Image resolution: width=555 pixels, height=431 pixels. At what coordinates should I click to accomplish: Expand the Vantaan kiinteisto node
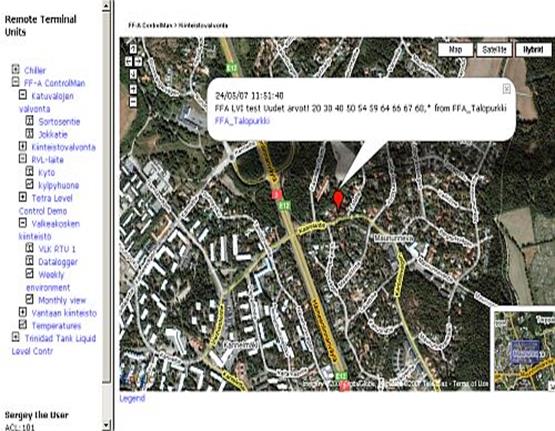point(23,312)
